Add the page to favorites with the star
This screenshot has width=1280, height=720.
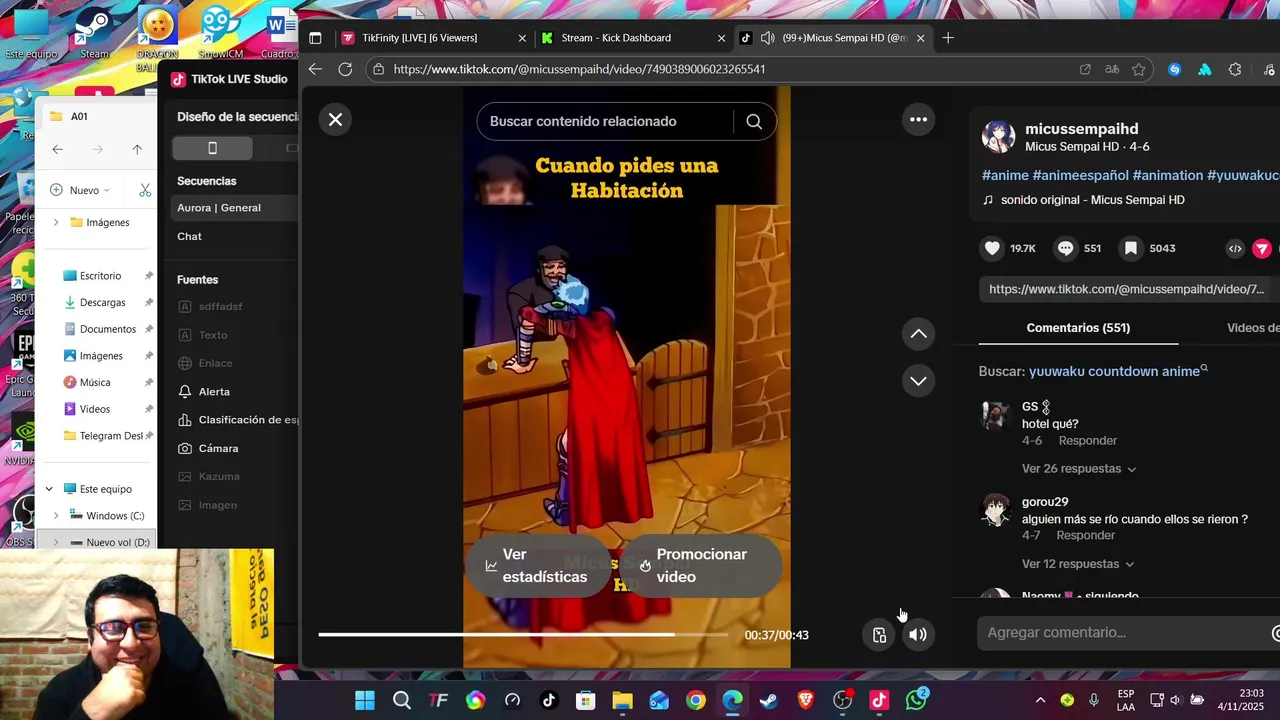(x=1138, y=69)
